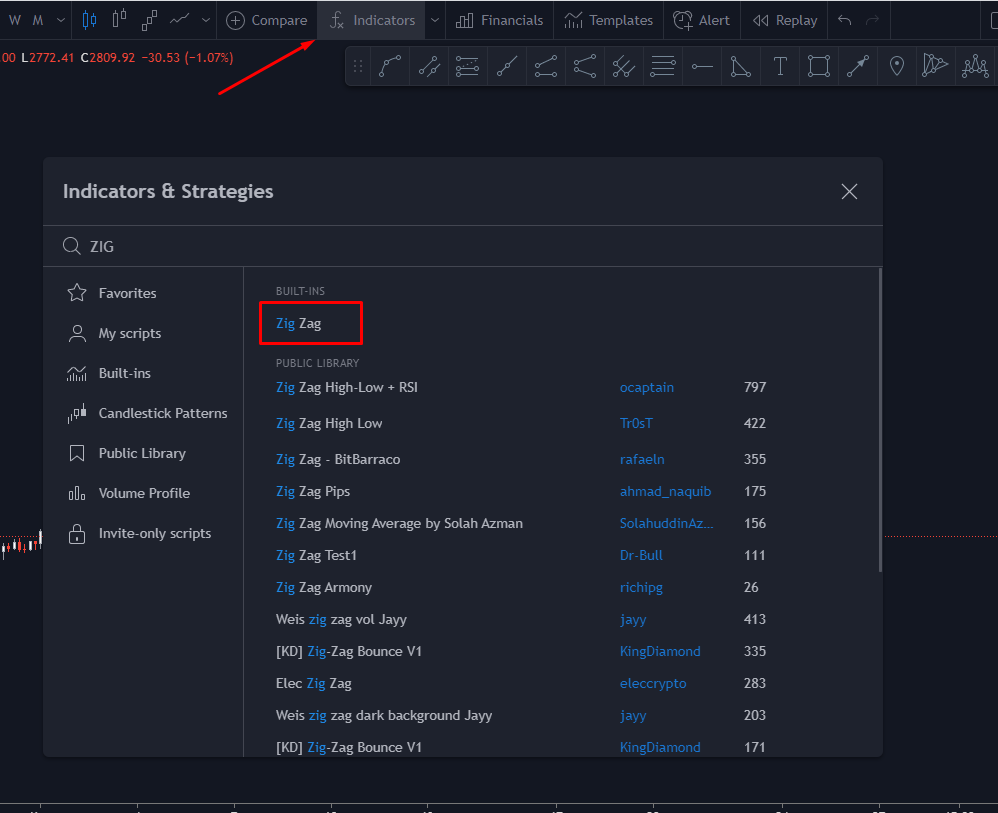Select the curve drawing tool
998x813 pixels.
point(390,66)
